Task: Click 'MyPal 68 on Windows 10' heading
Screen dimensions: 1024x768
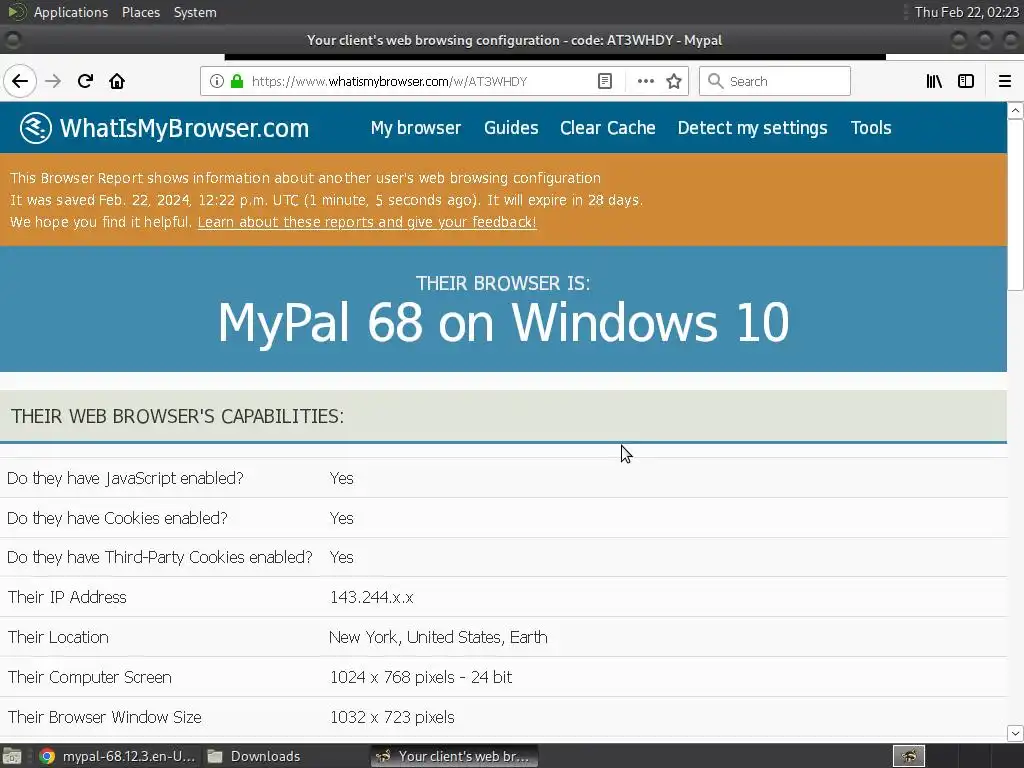Action: point(503,322)
